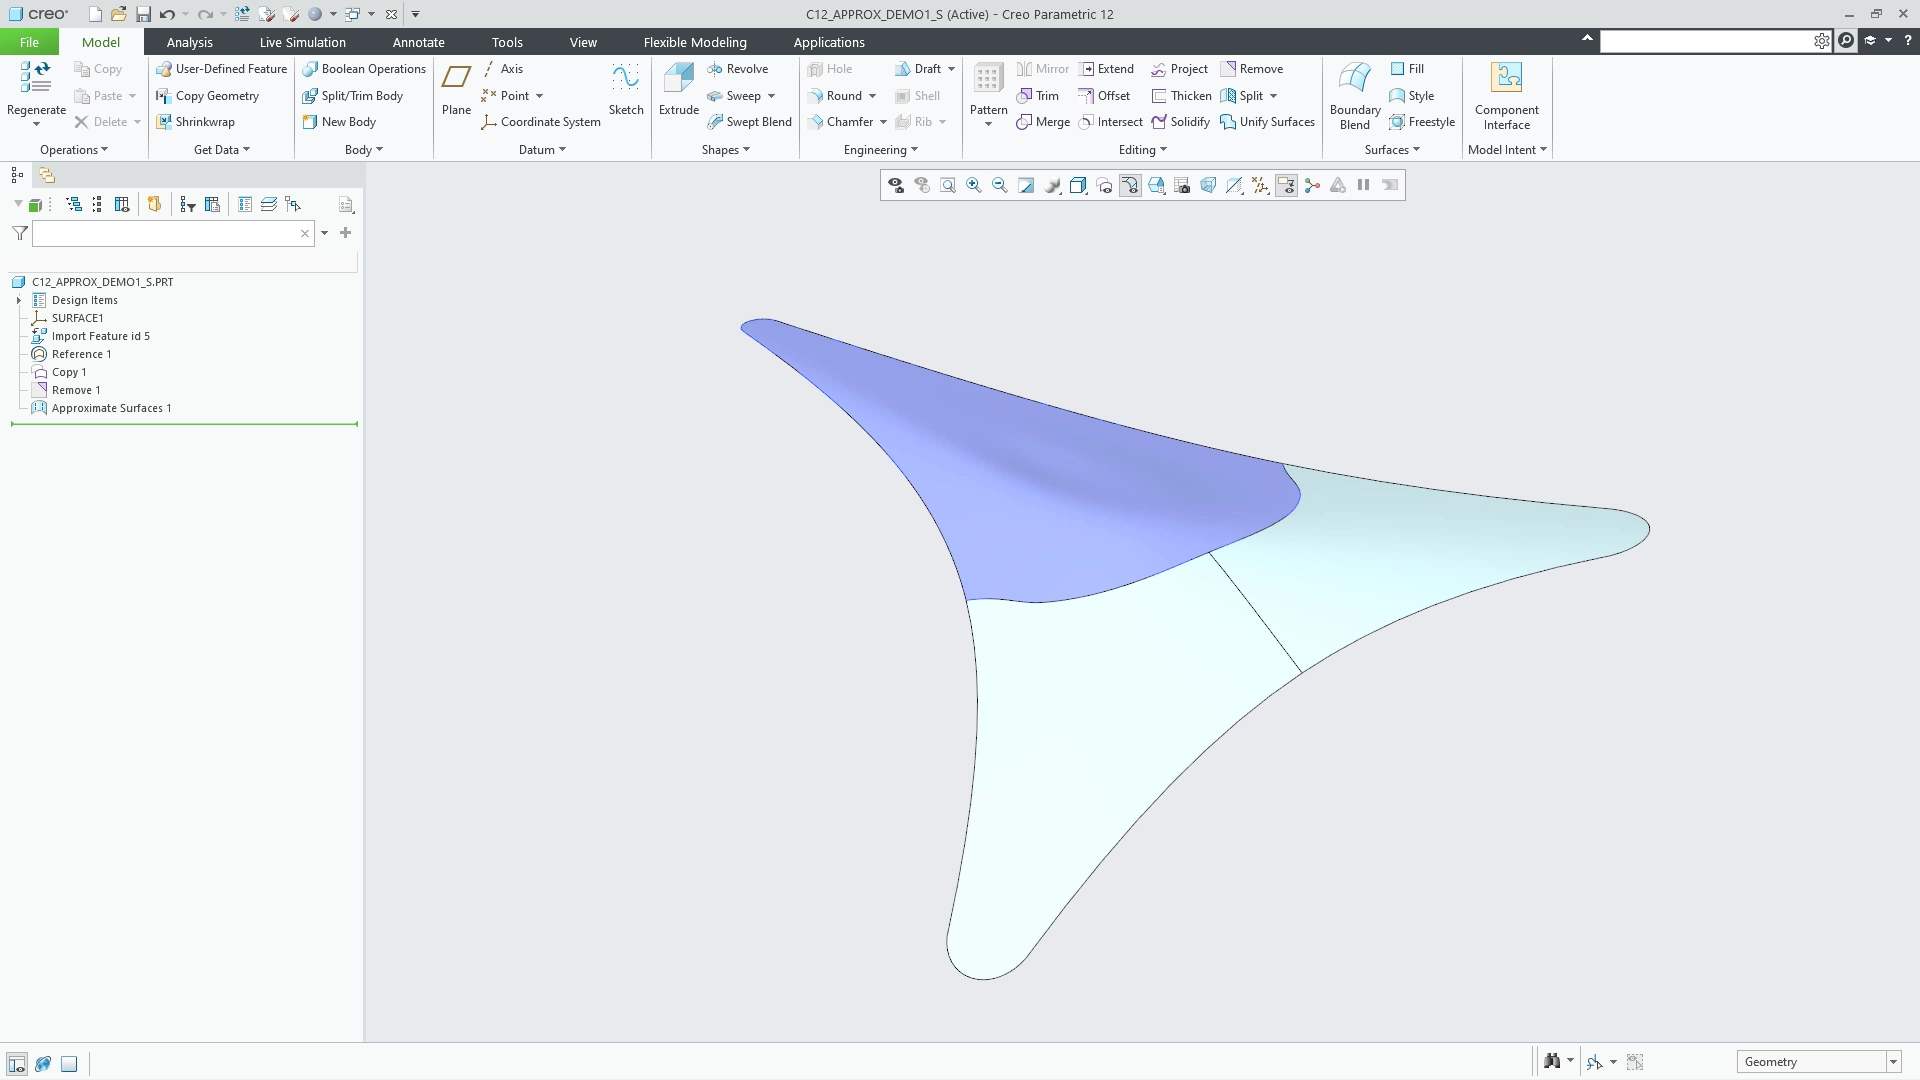Switch to the Analysis tab
Image resolution: width=1920 pixels, height=1080 pixels.
tap(189, 42)
